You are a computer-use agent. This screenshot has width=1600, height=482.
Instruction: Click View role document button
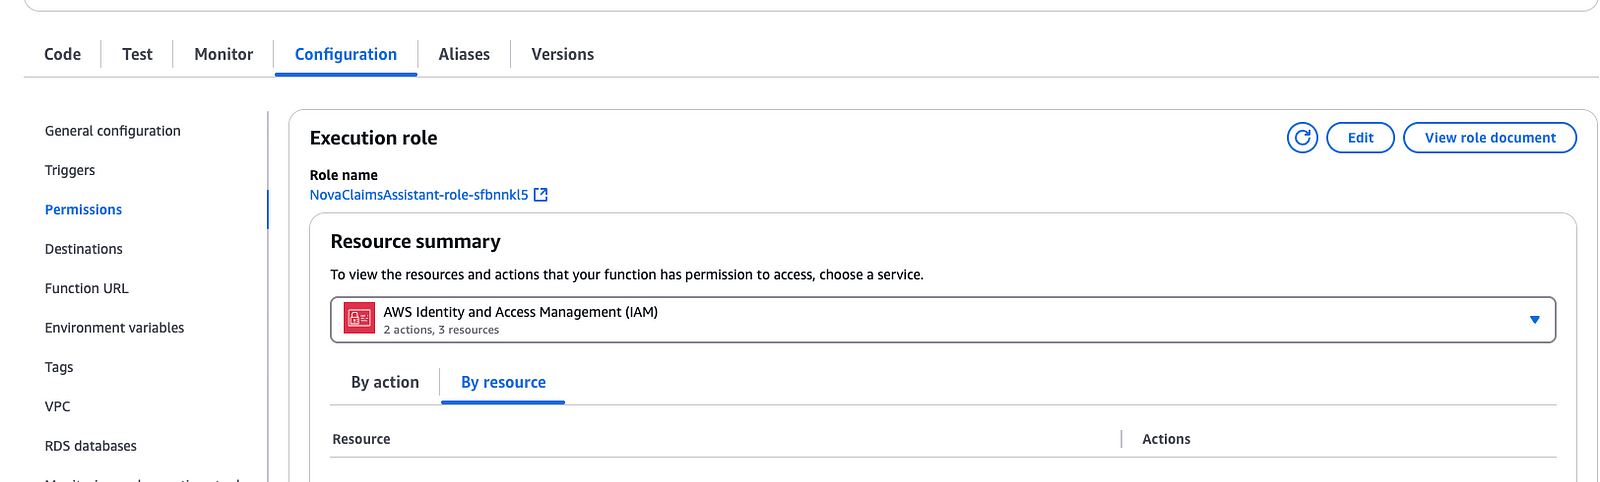coord(1490,138)
